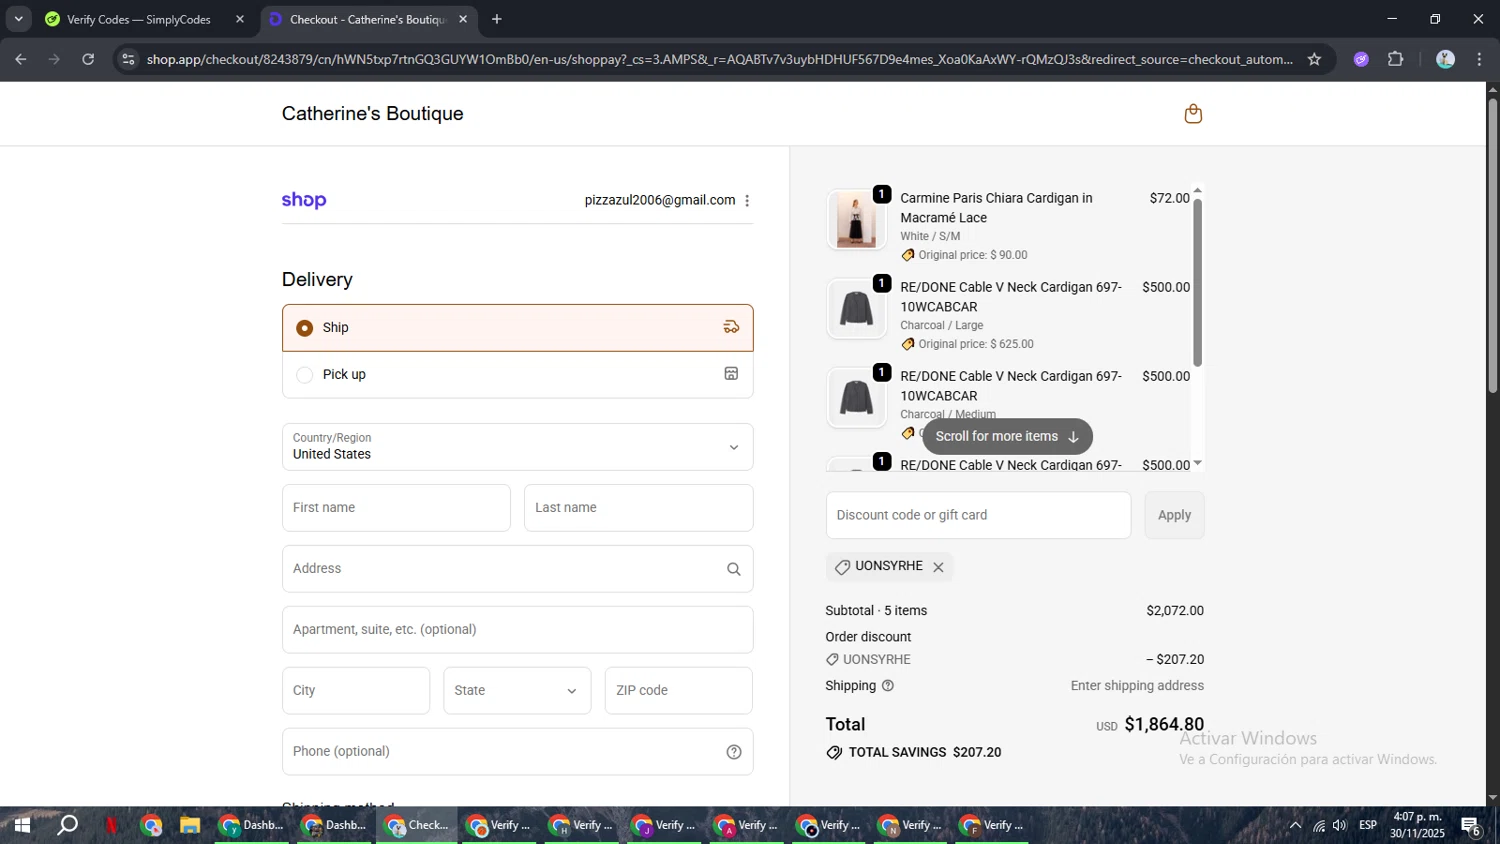Close the Checkout - Catherine's Boutique tab

(x=463, y=19)
